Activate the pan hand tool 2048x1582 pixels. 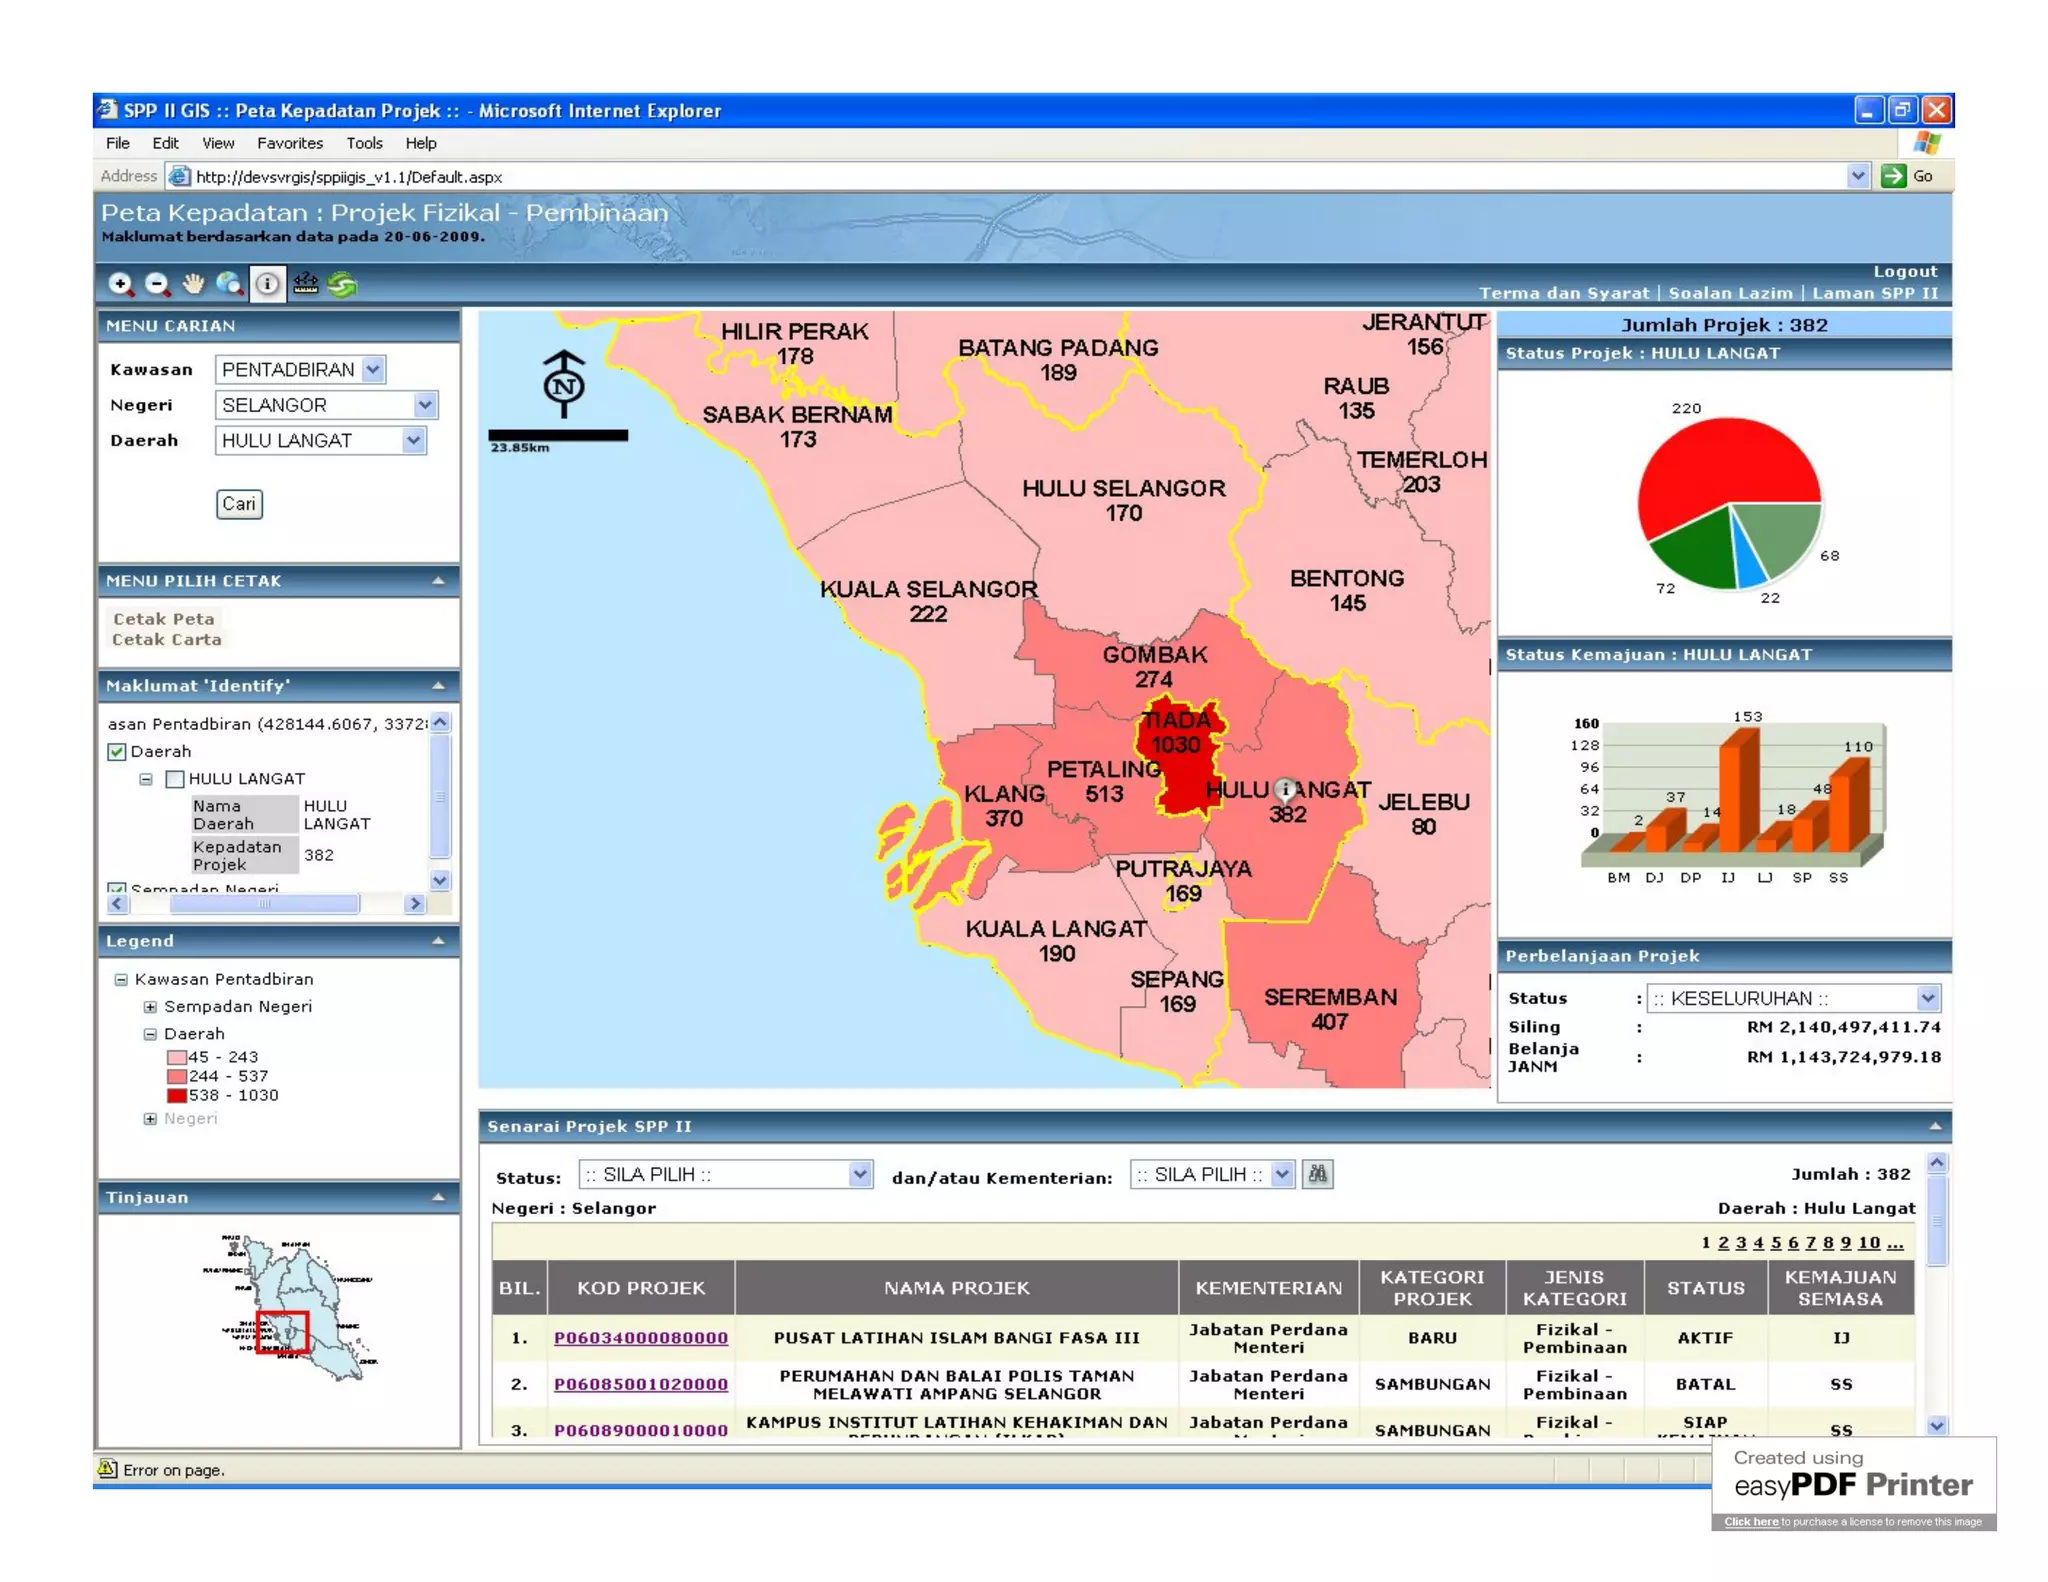click(x=193, y=285)
